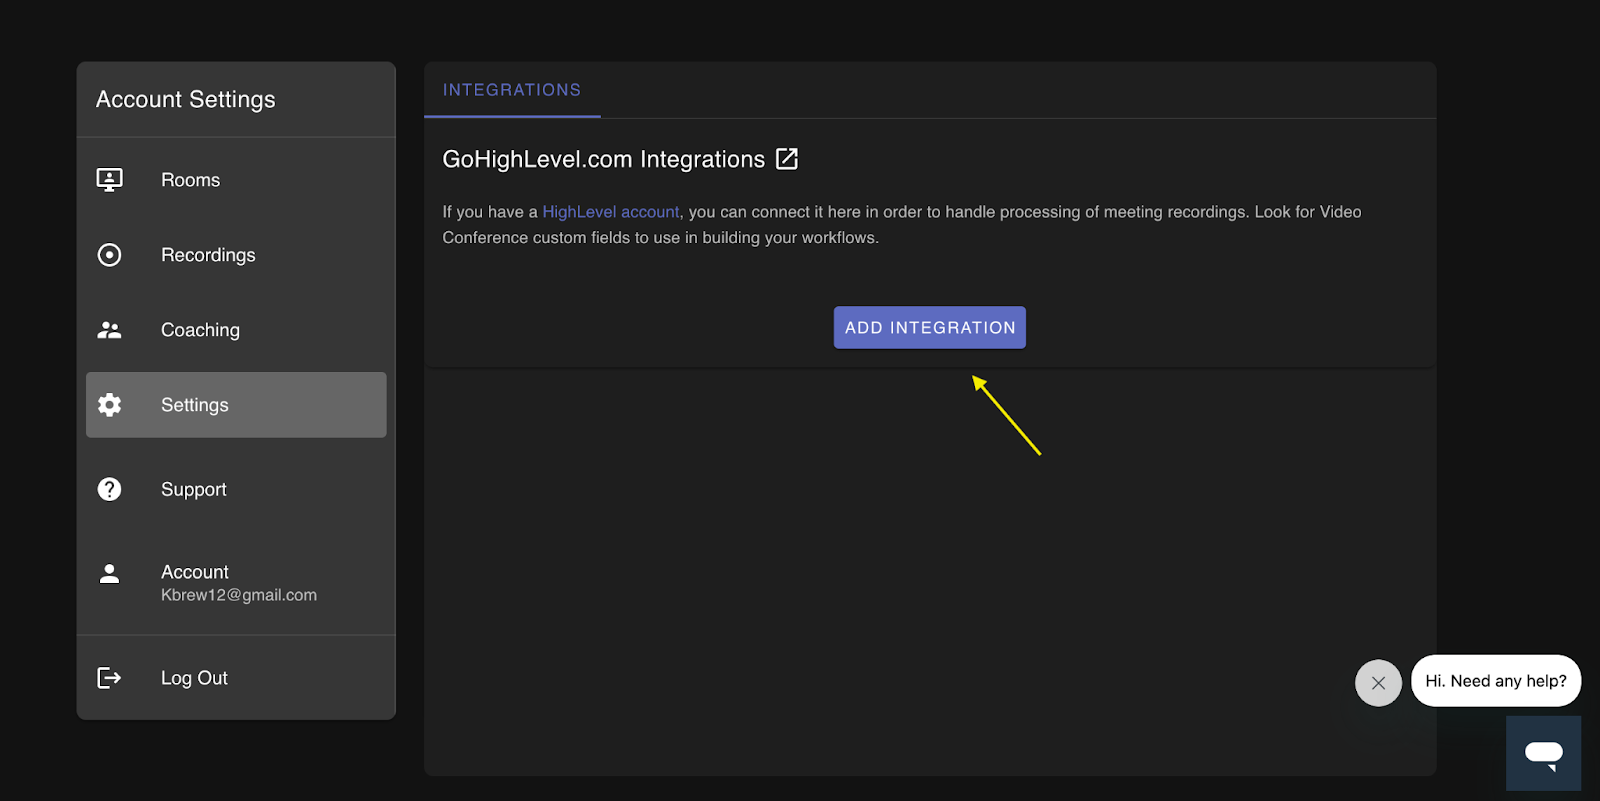Click the Recordings circle icon
Image resolution: width=1600 pixels, height=801 pixels.
(x=109, y=255)
